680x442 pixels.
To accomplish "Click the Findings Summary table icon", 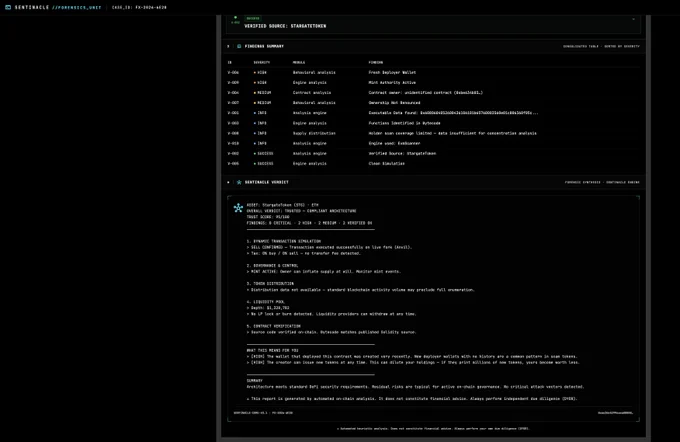I will pyautogui.click(x=239, y=46).
